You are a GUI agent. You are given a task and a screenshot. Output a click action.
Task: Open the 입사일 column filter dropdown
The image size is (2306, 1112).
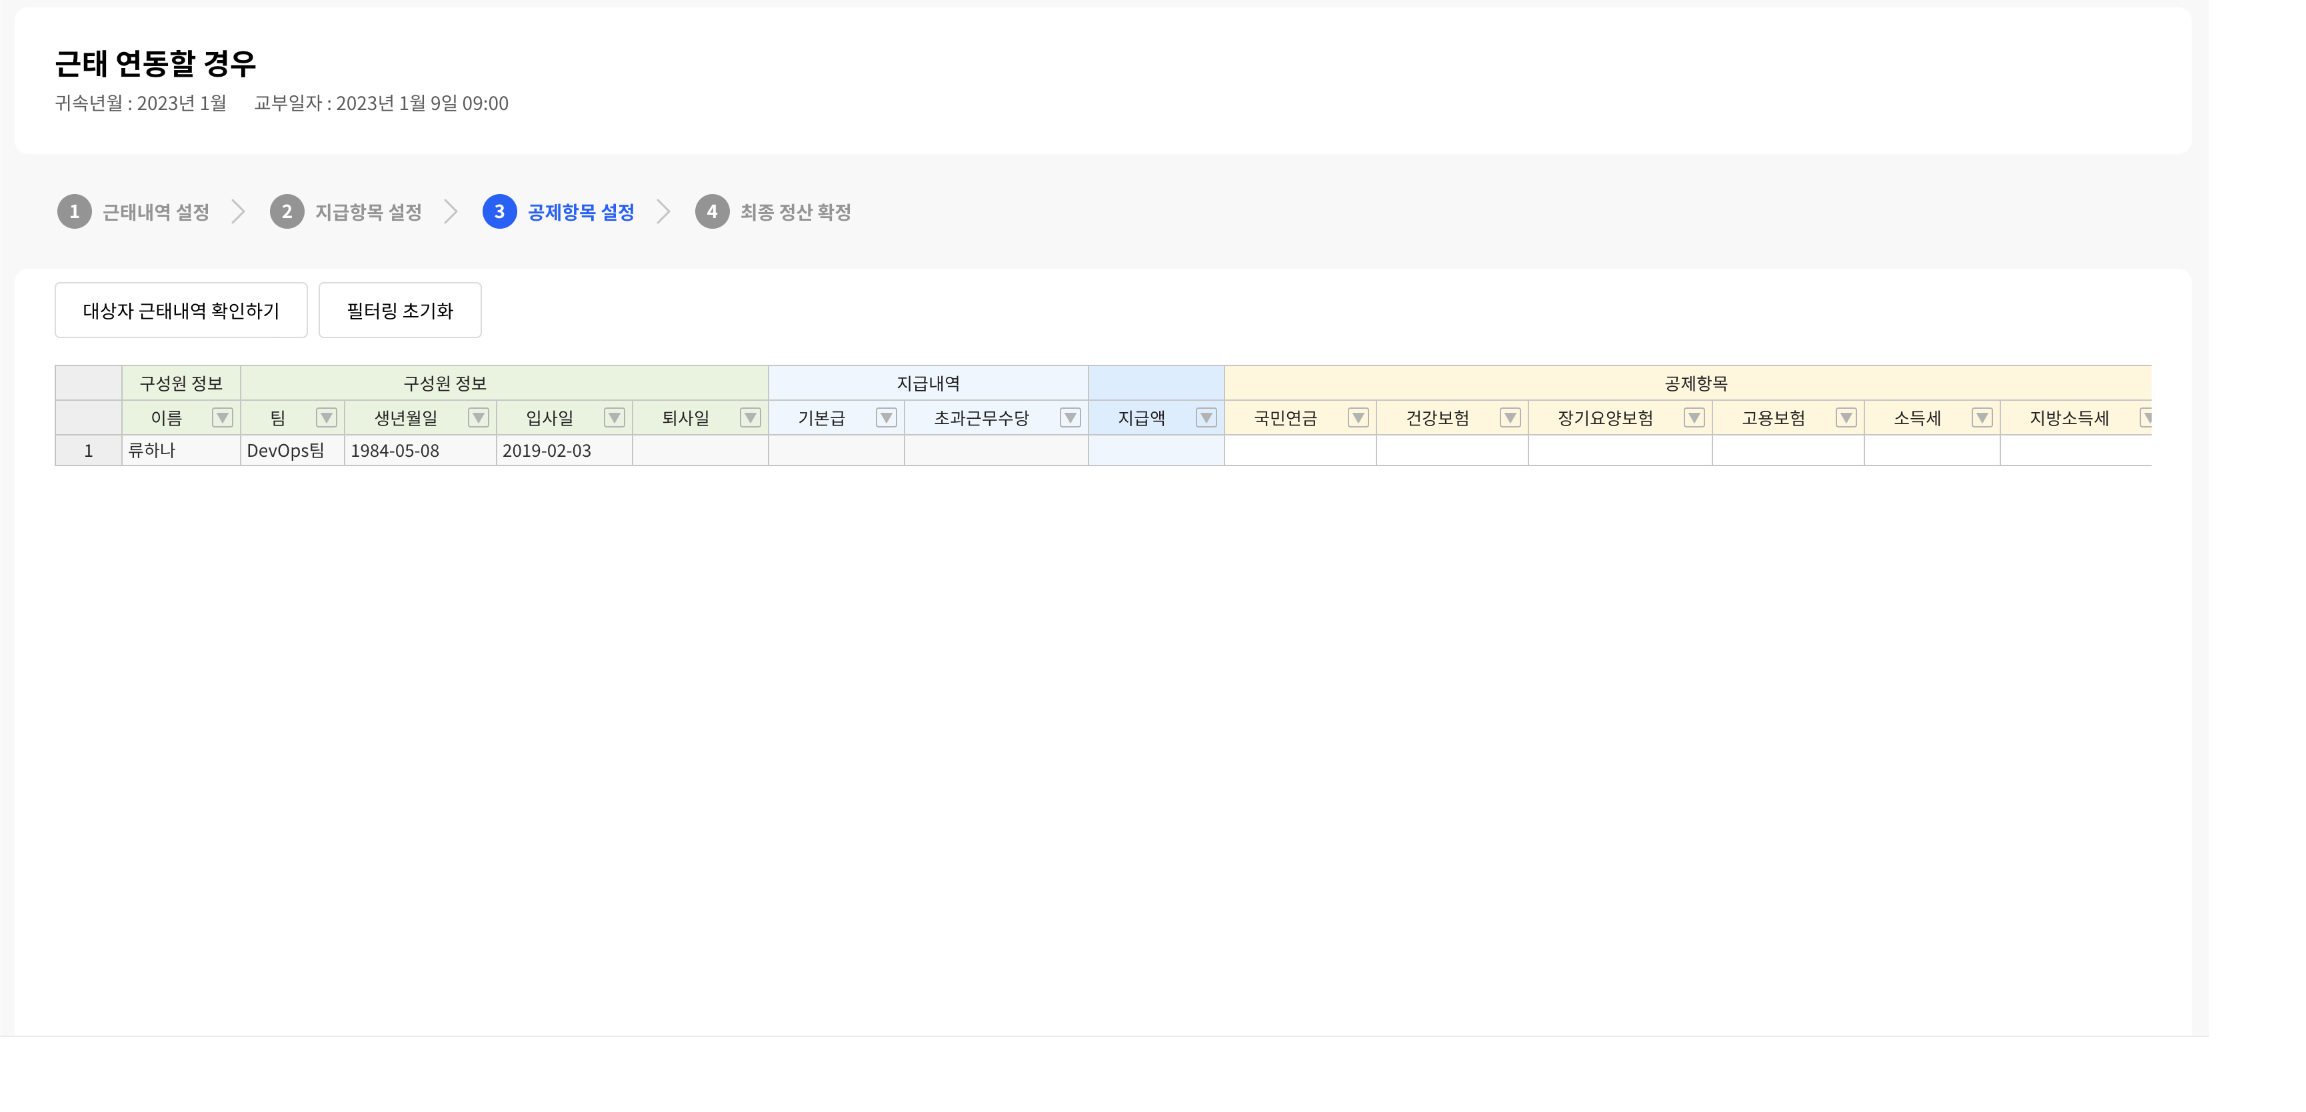pyautogui.click(x=614, y=418)
